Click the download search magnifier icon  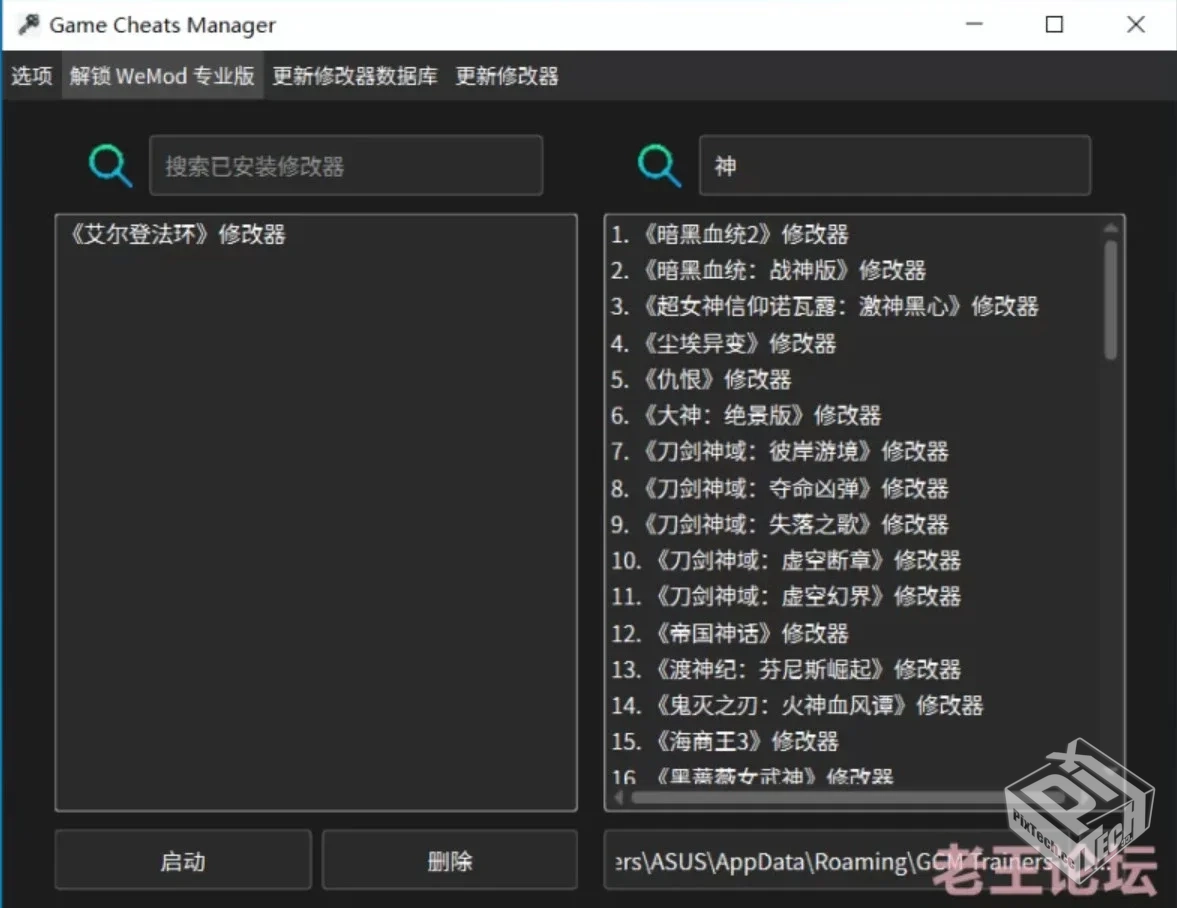pos(659,165)
